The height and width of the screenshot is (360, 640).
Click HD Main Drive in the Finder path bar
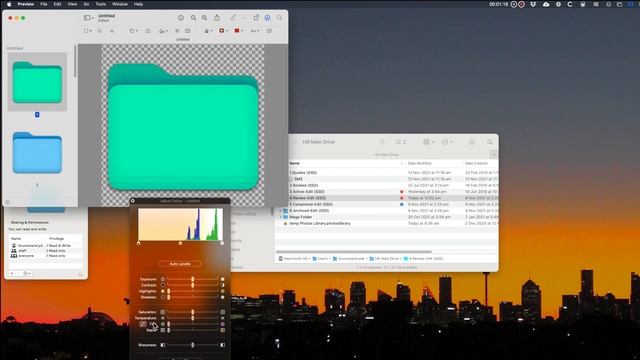[x=384, y=259]
